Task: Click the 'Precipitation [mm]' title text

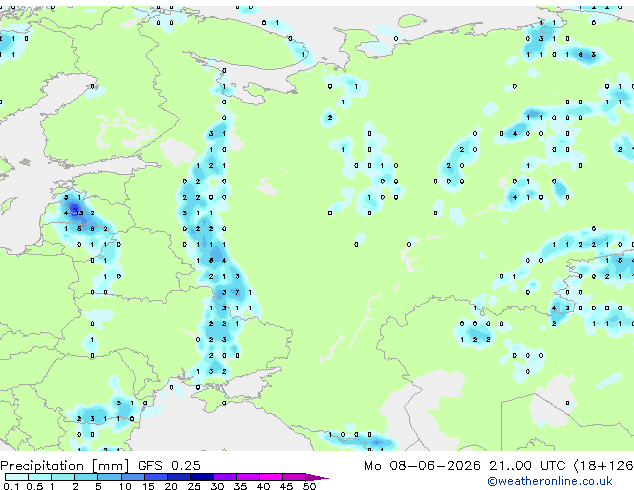Action: pos(64,466)
